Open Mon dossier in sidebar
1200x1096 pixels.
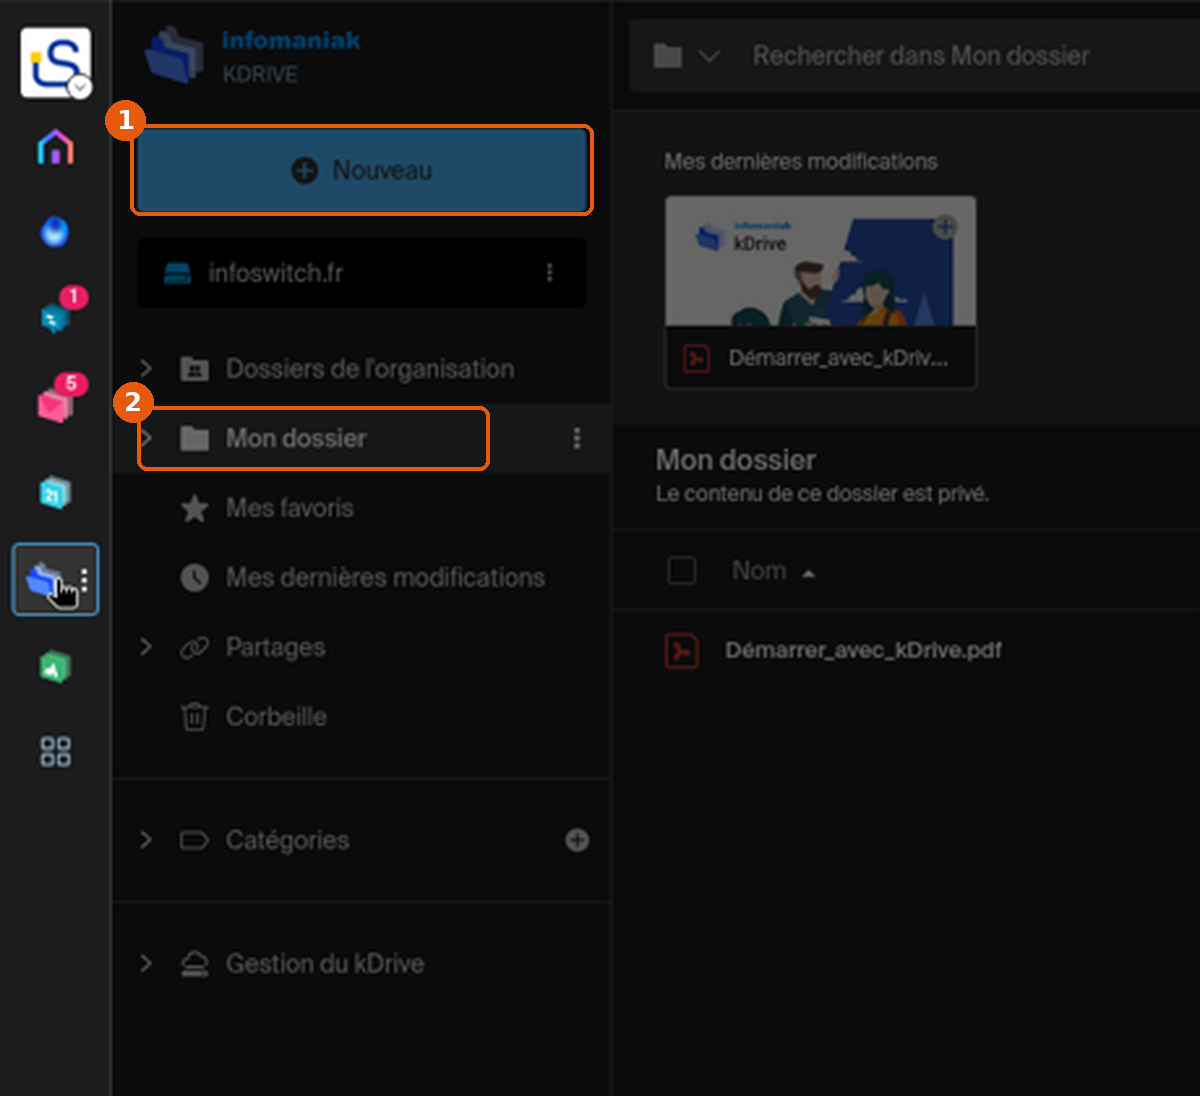point(296,438)
